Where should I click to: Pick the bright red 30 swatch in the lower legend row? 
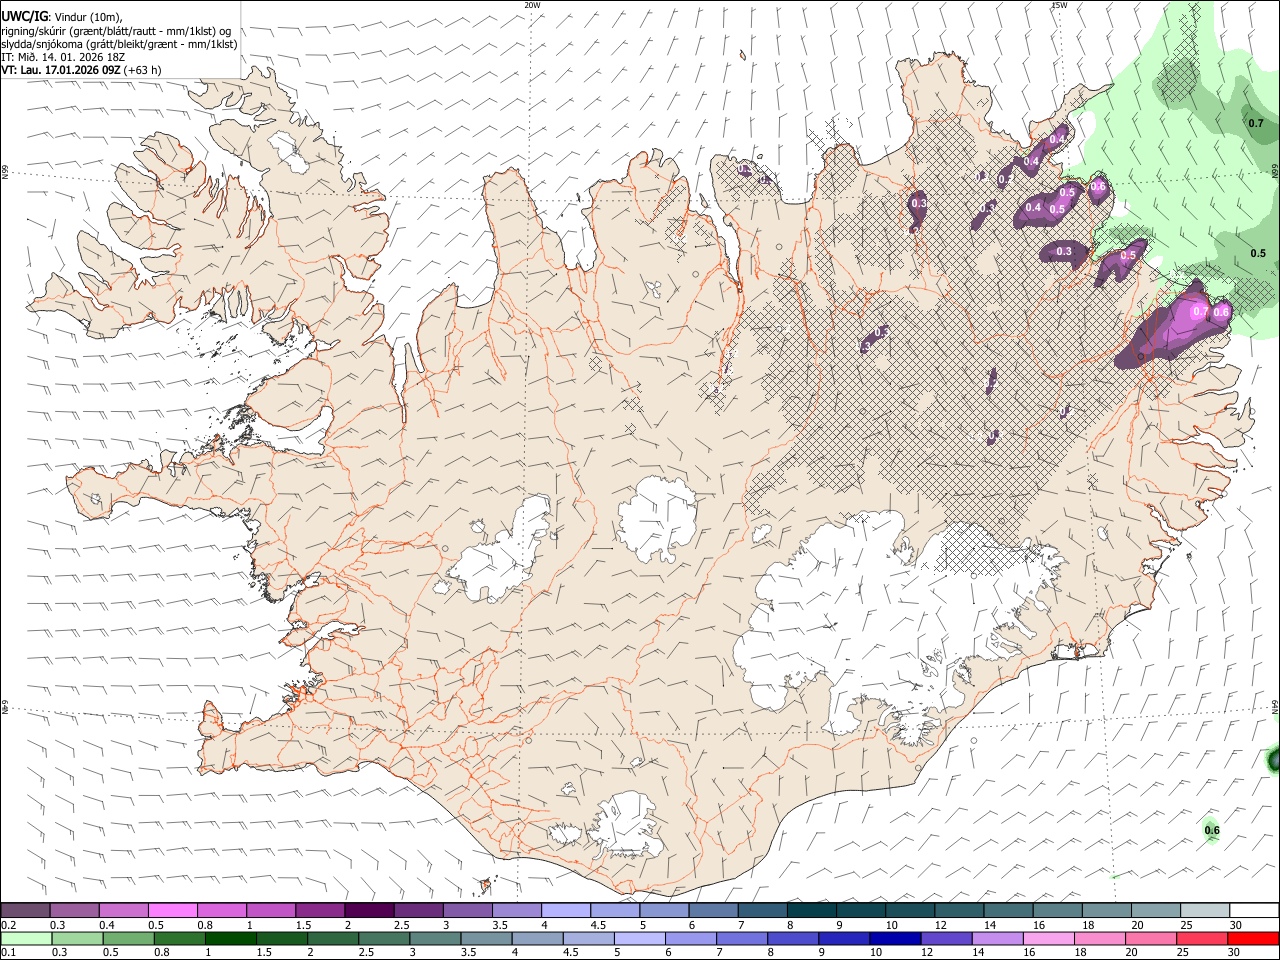[x=1253, y=938]
